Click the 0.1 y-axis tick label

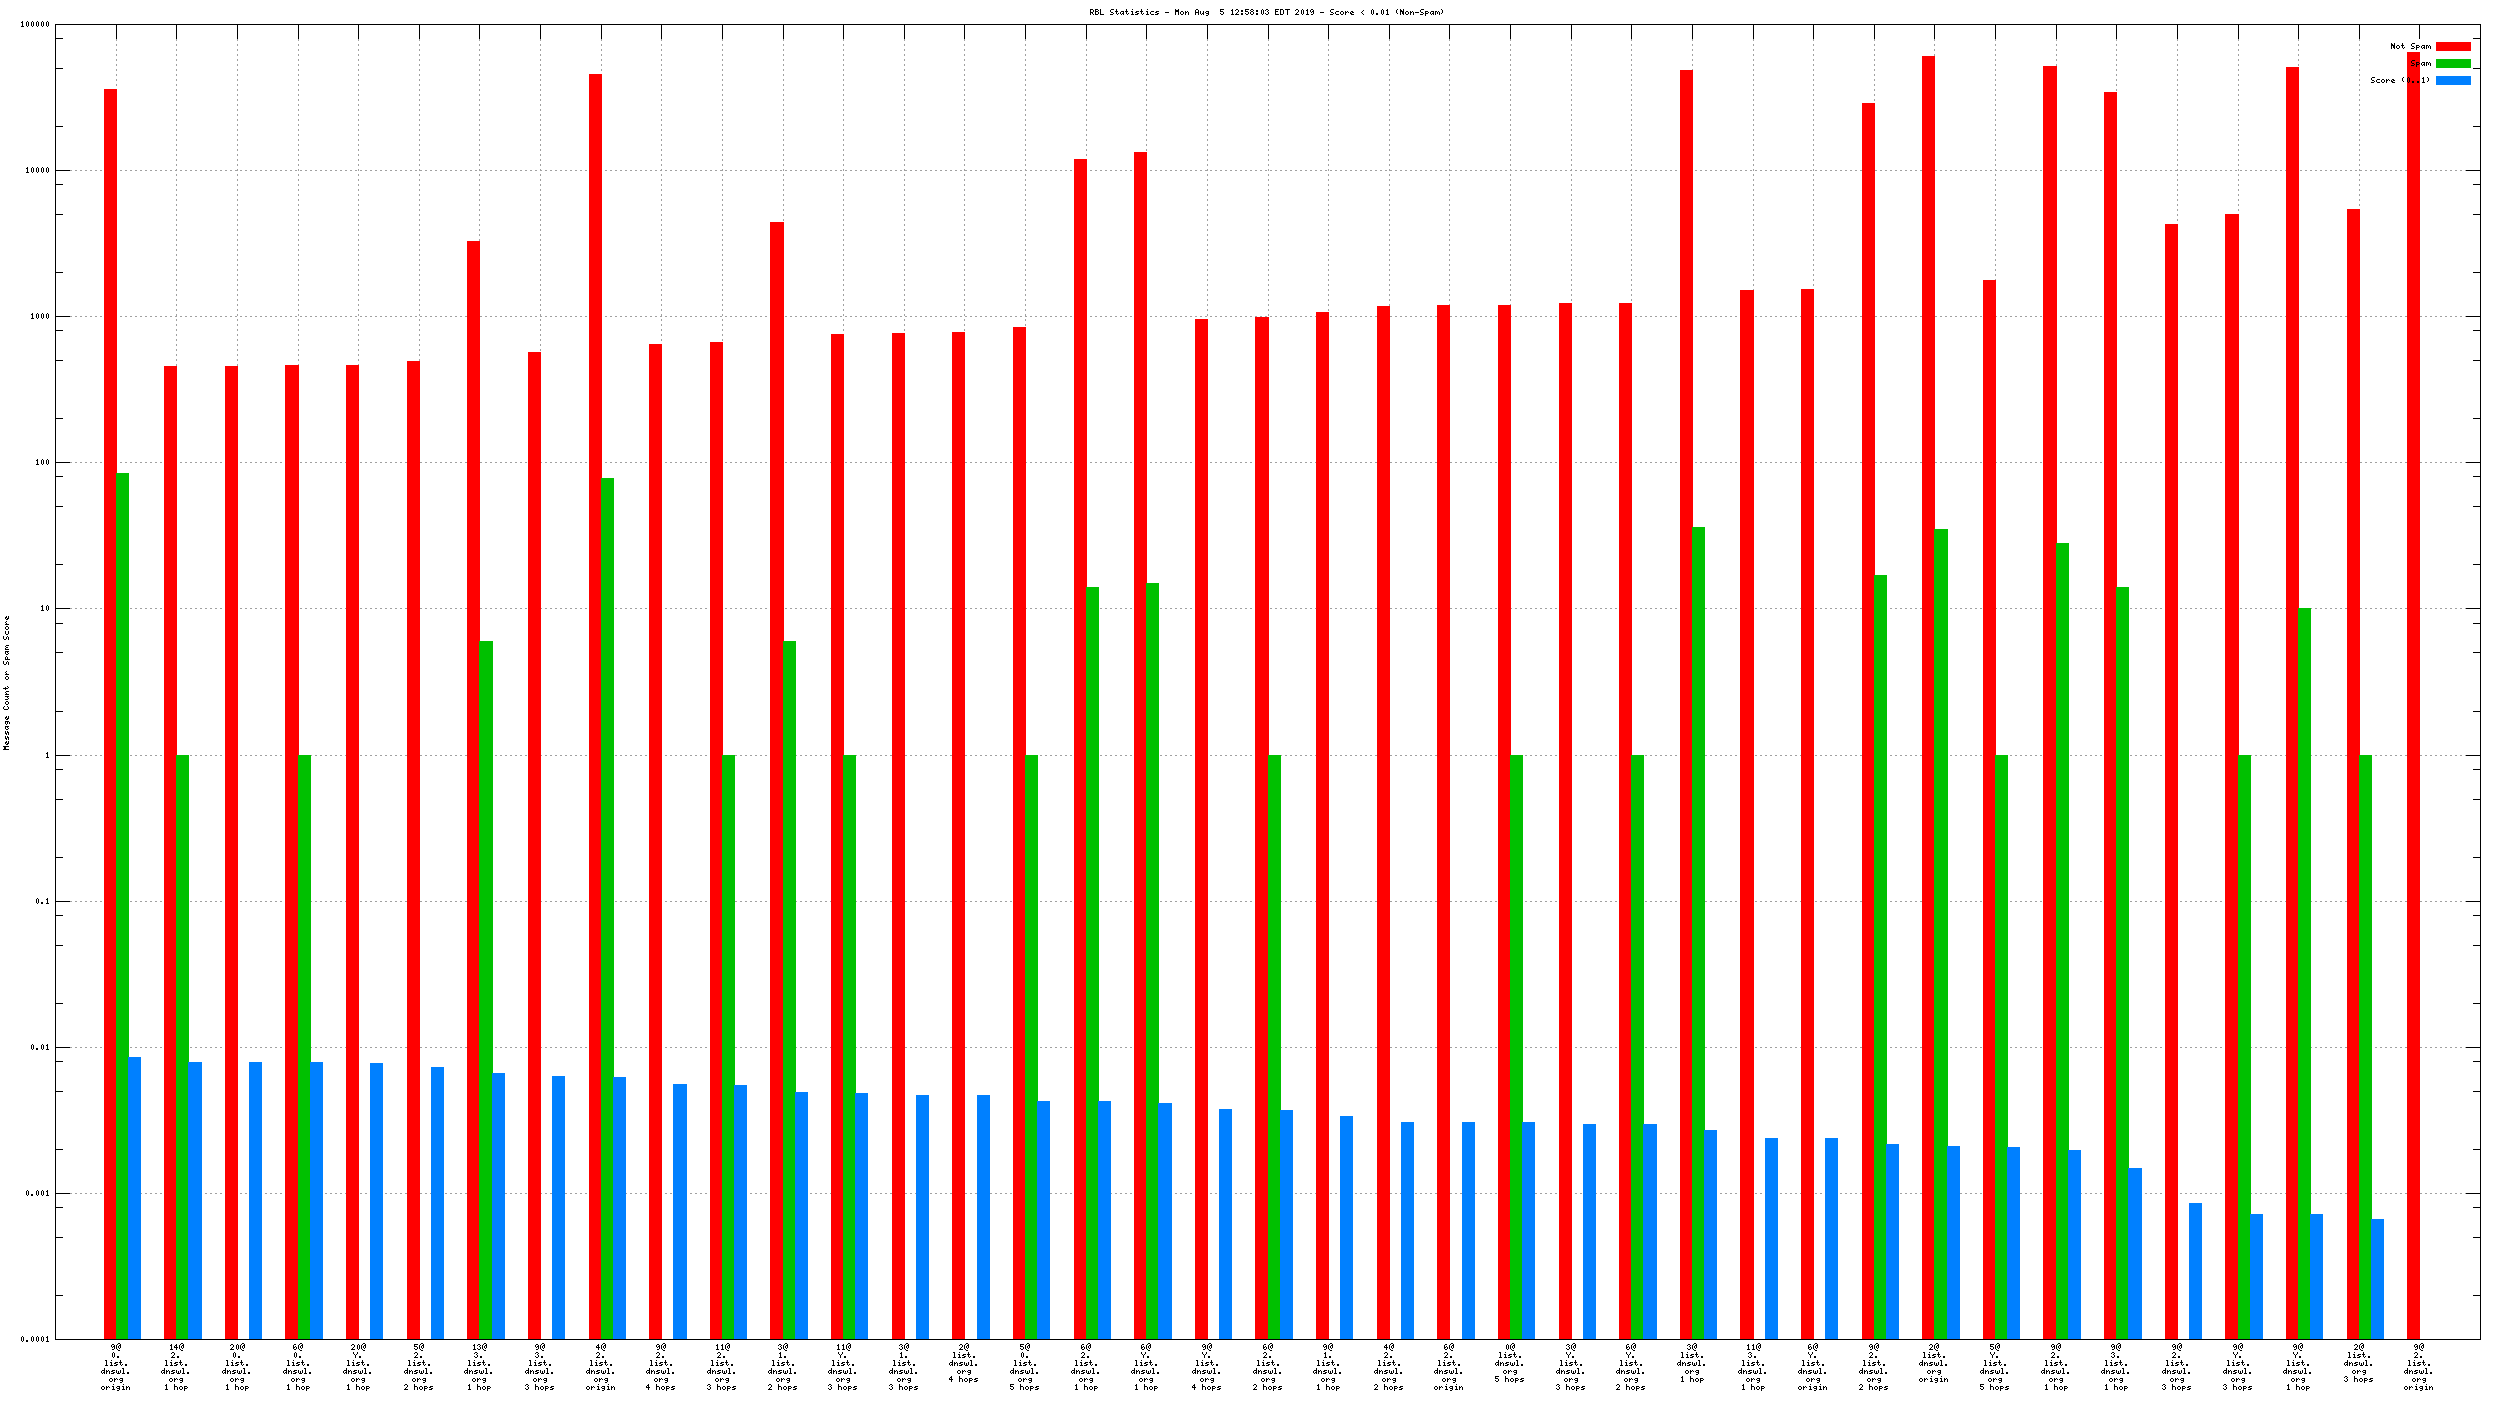pos(42,902)
